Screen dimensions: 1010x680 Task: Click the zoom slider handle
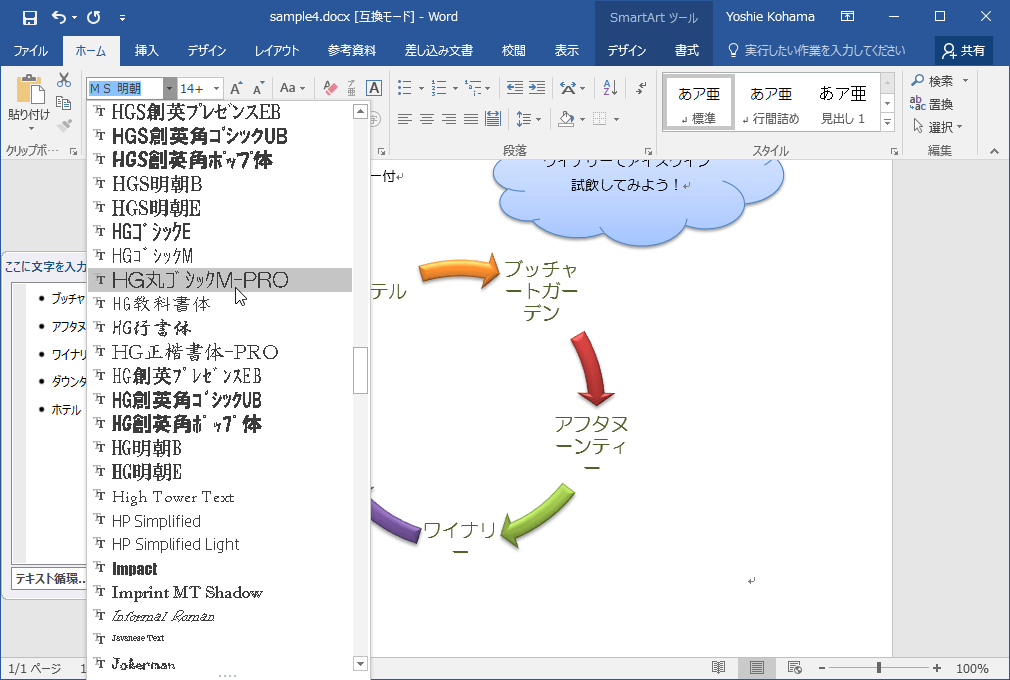click(x=879, y=668)
